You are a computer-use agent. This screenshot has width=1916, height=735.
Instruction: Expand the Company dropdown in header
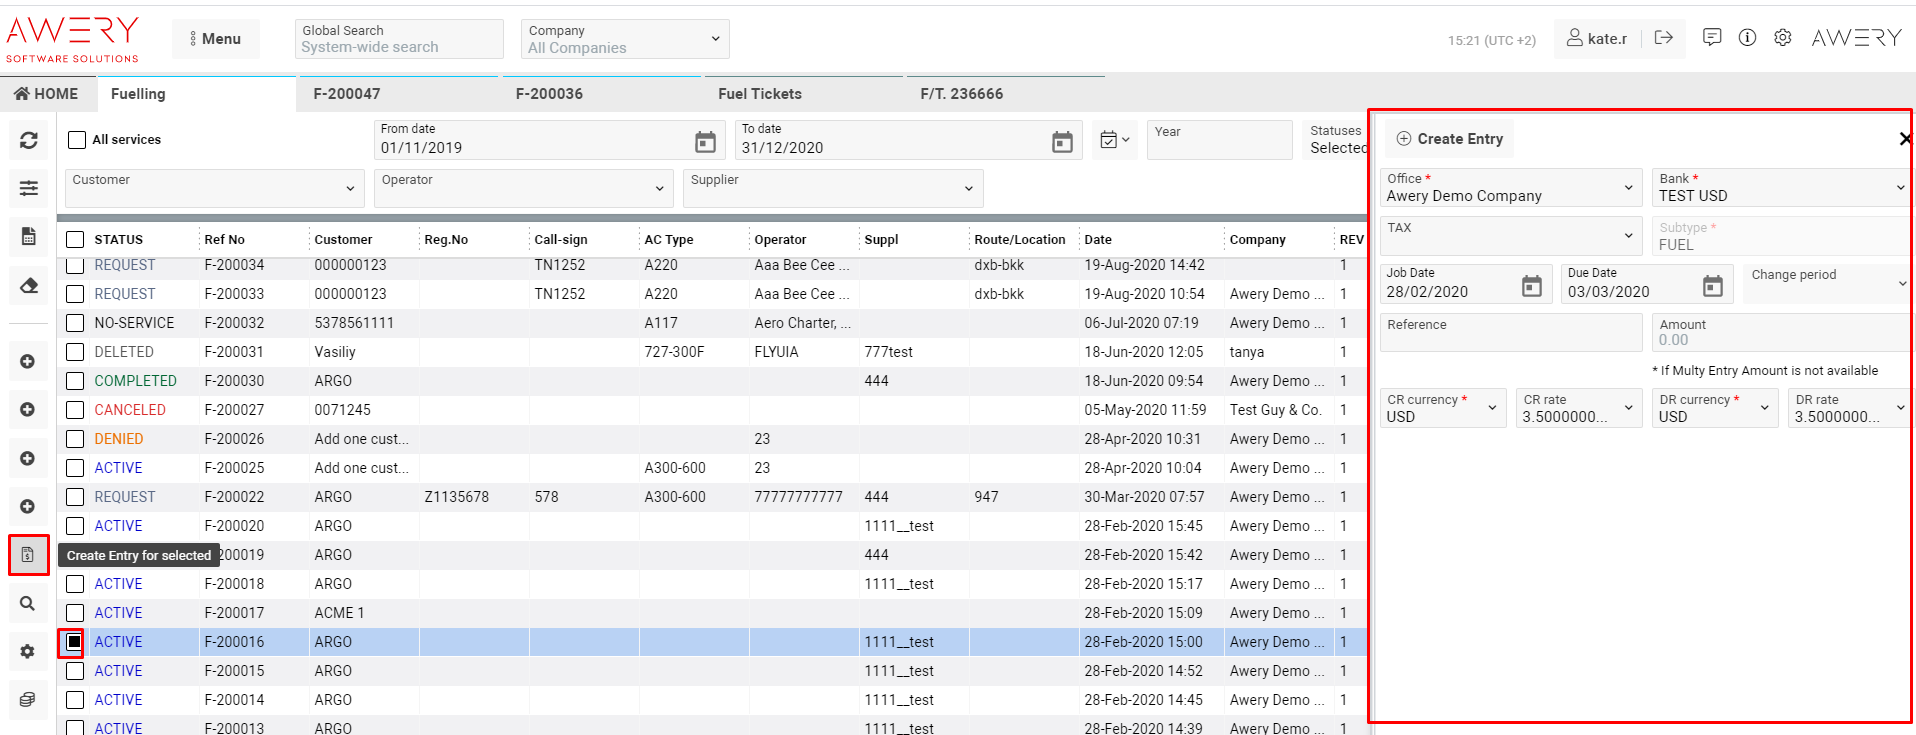(624, 39)
